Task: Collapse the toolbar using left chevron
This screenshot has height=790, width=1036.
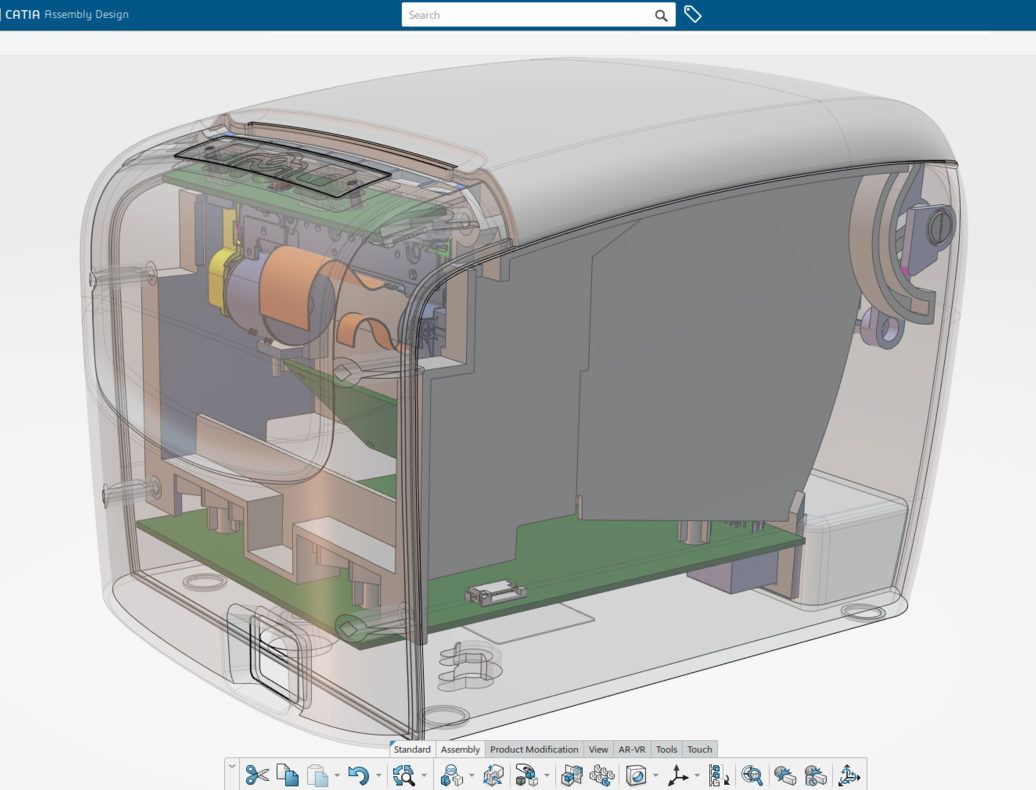Action: point(232,768)
